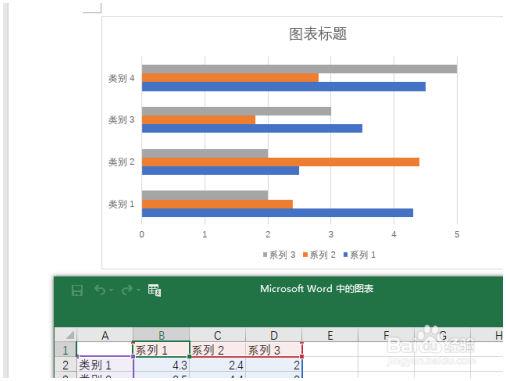Click the orange 类别 2 bar
The image size is (506, 381).
point(281,162)
